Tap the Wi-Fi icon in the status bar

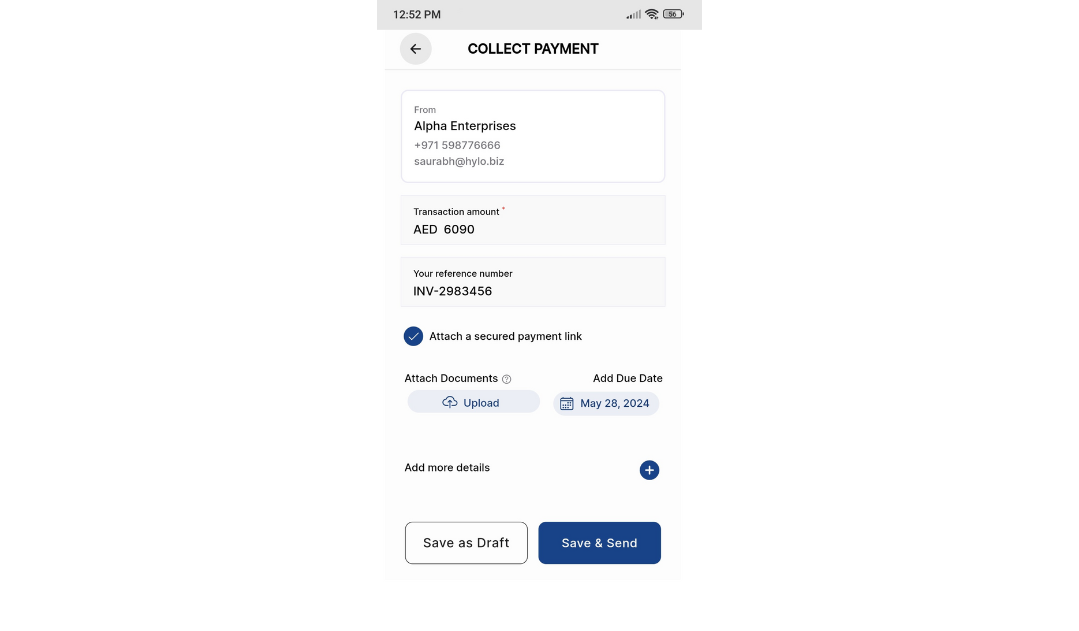click(652, 13)
